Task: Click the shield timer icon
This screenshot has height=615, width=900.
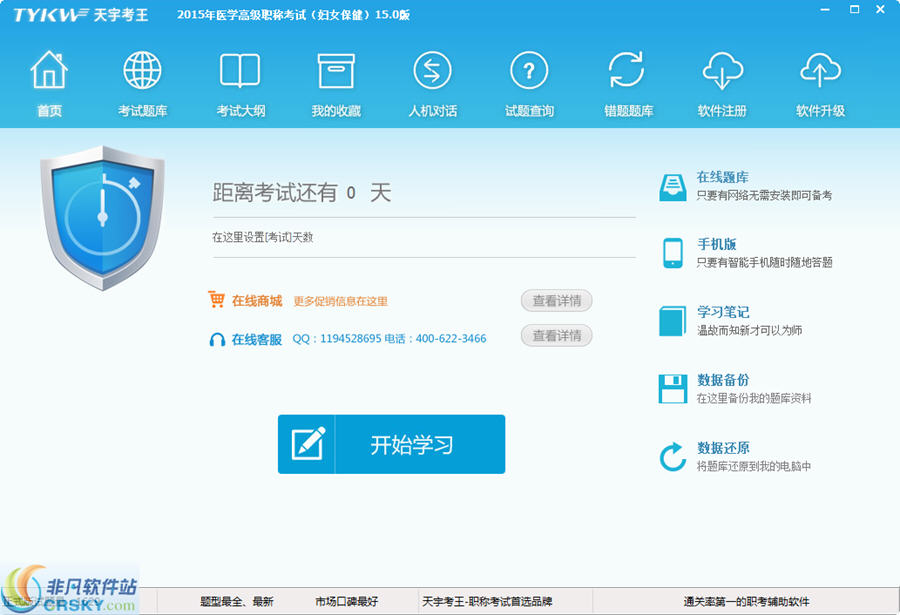Action: coord(103,218)
